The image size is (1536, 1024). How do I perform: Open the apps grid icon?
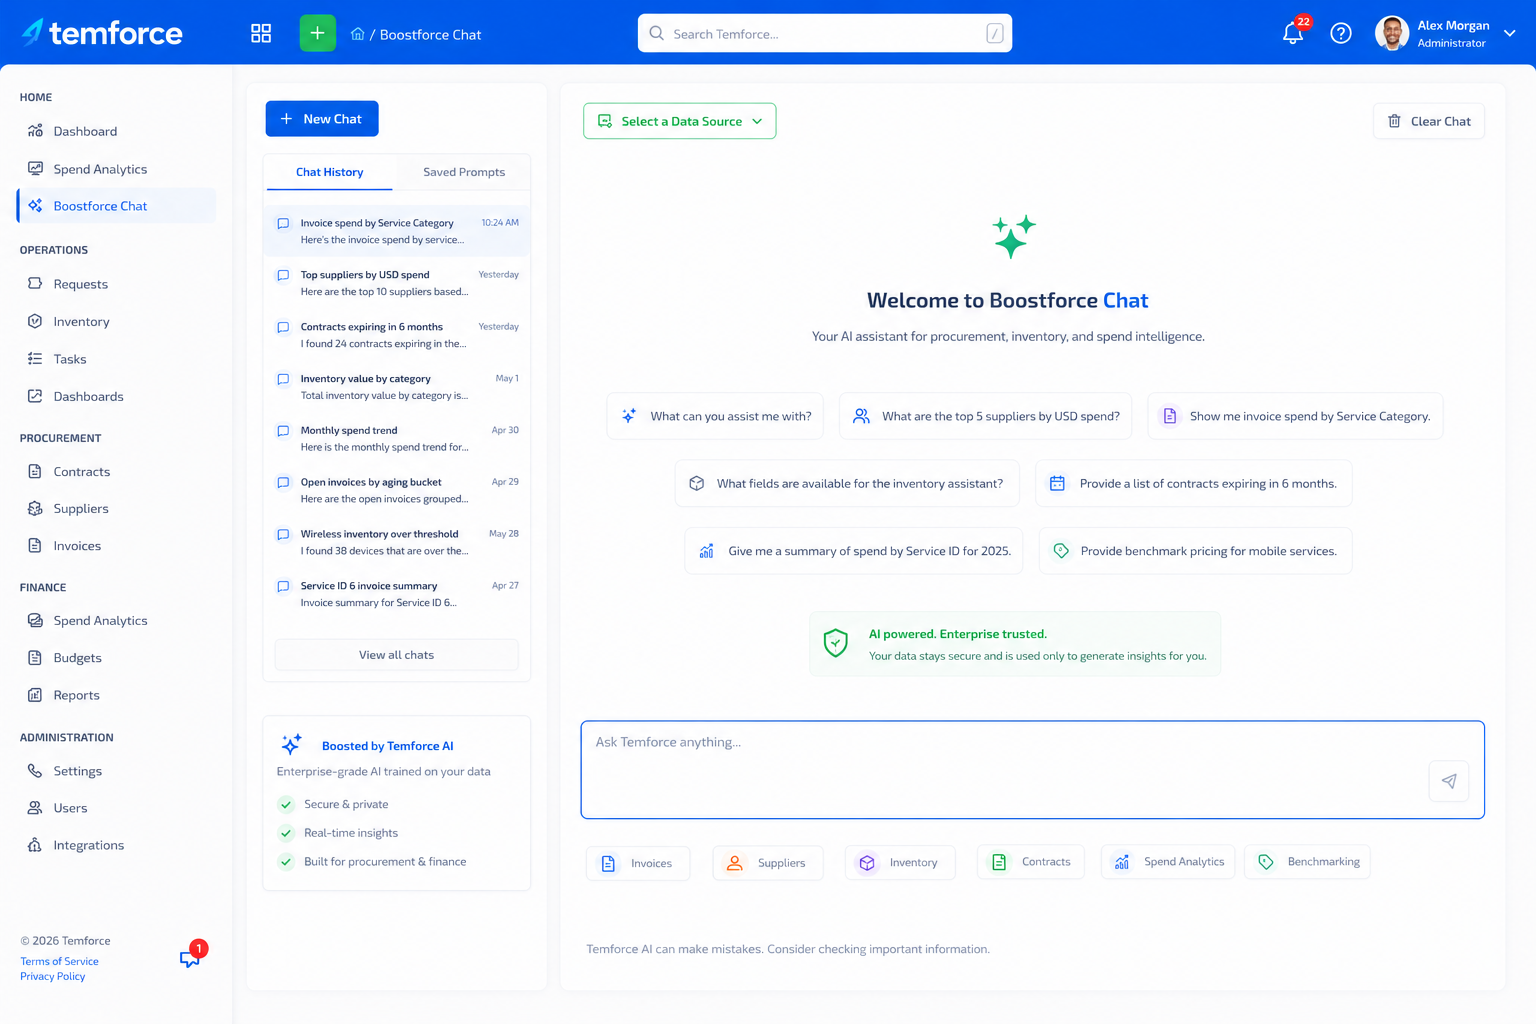tap(261, 34)
